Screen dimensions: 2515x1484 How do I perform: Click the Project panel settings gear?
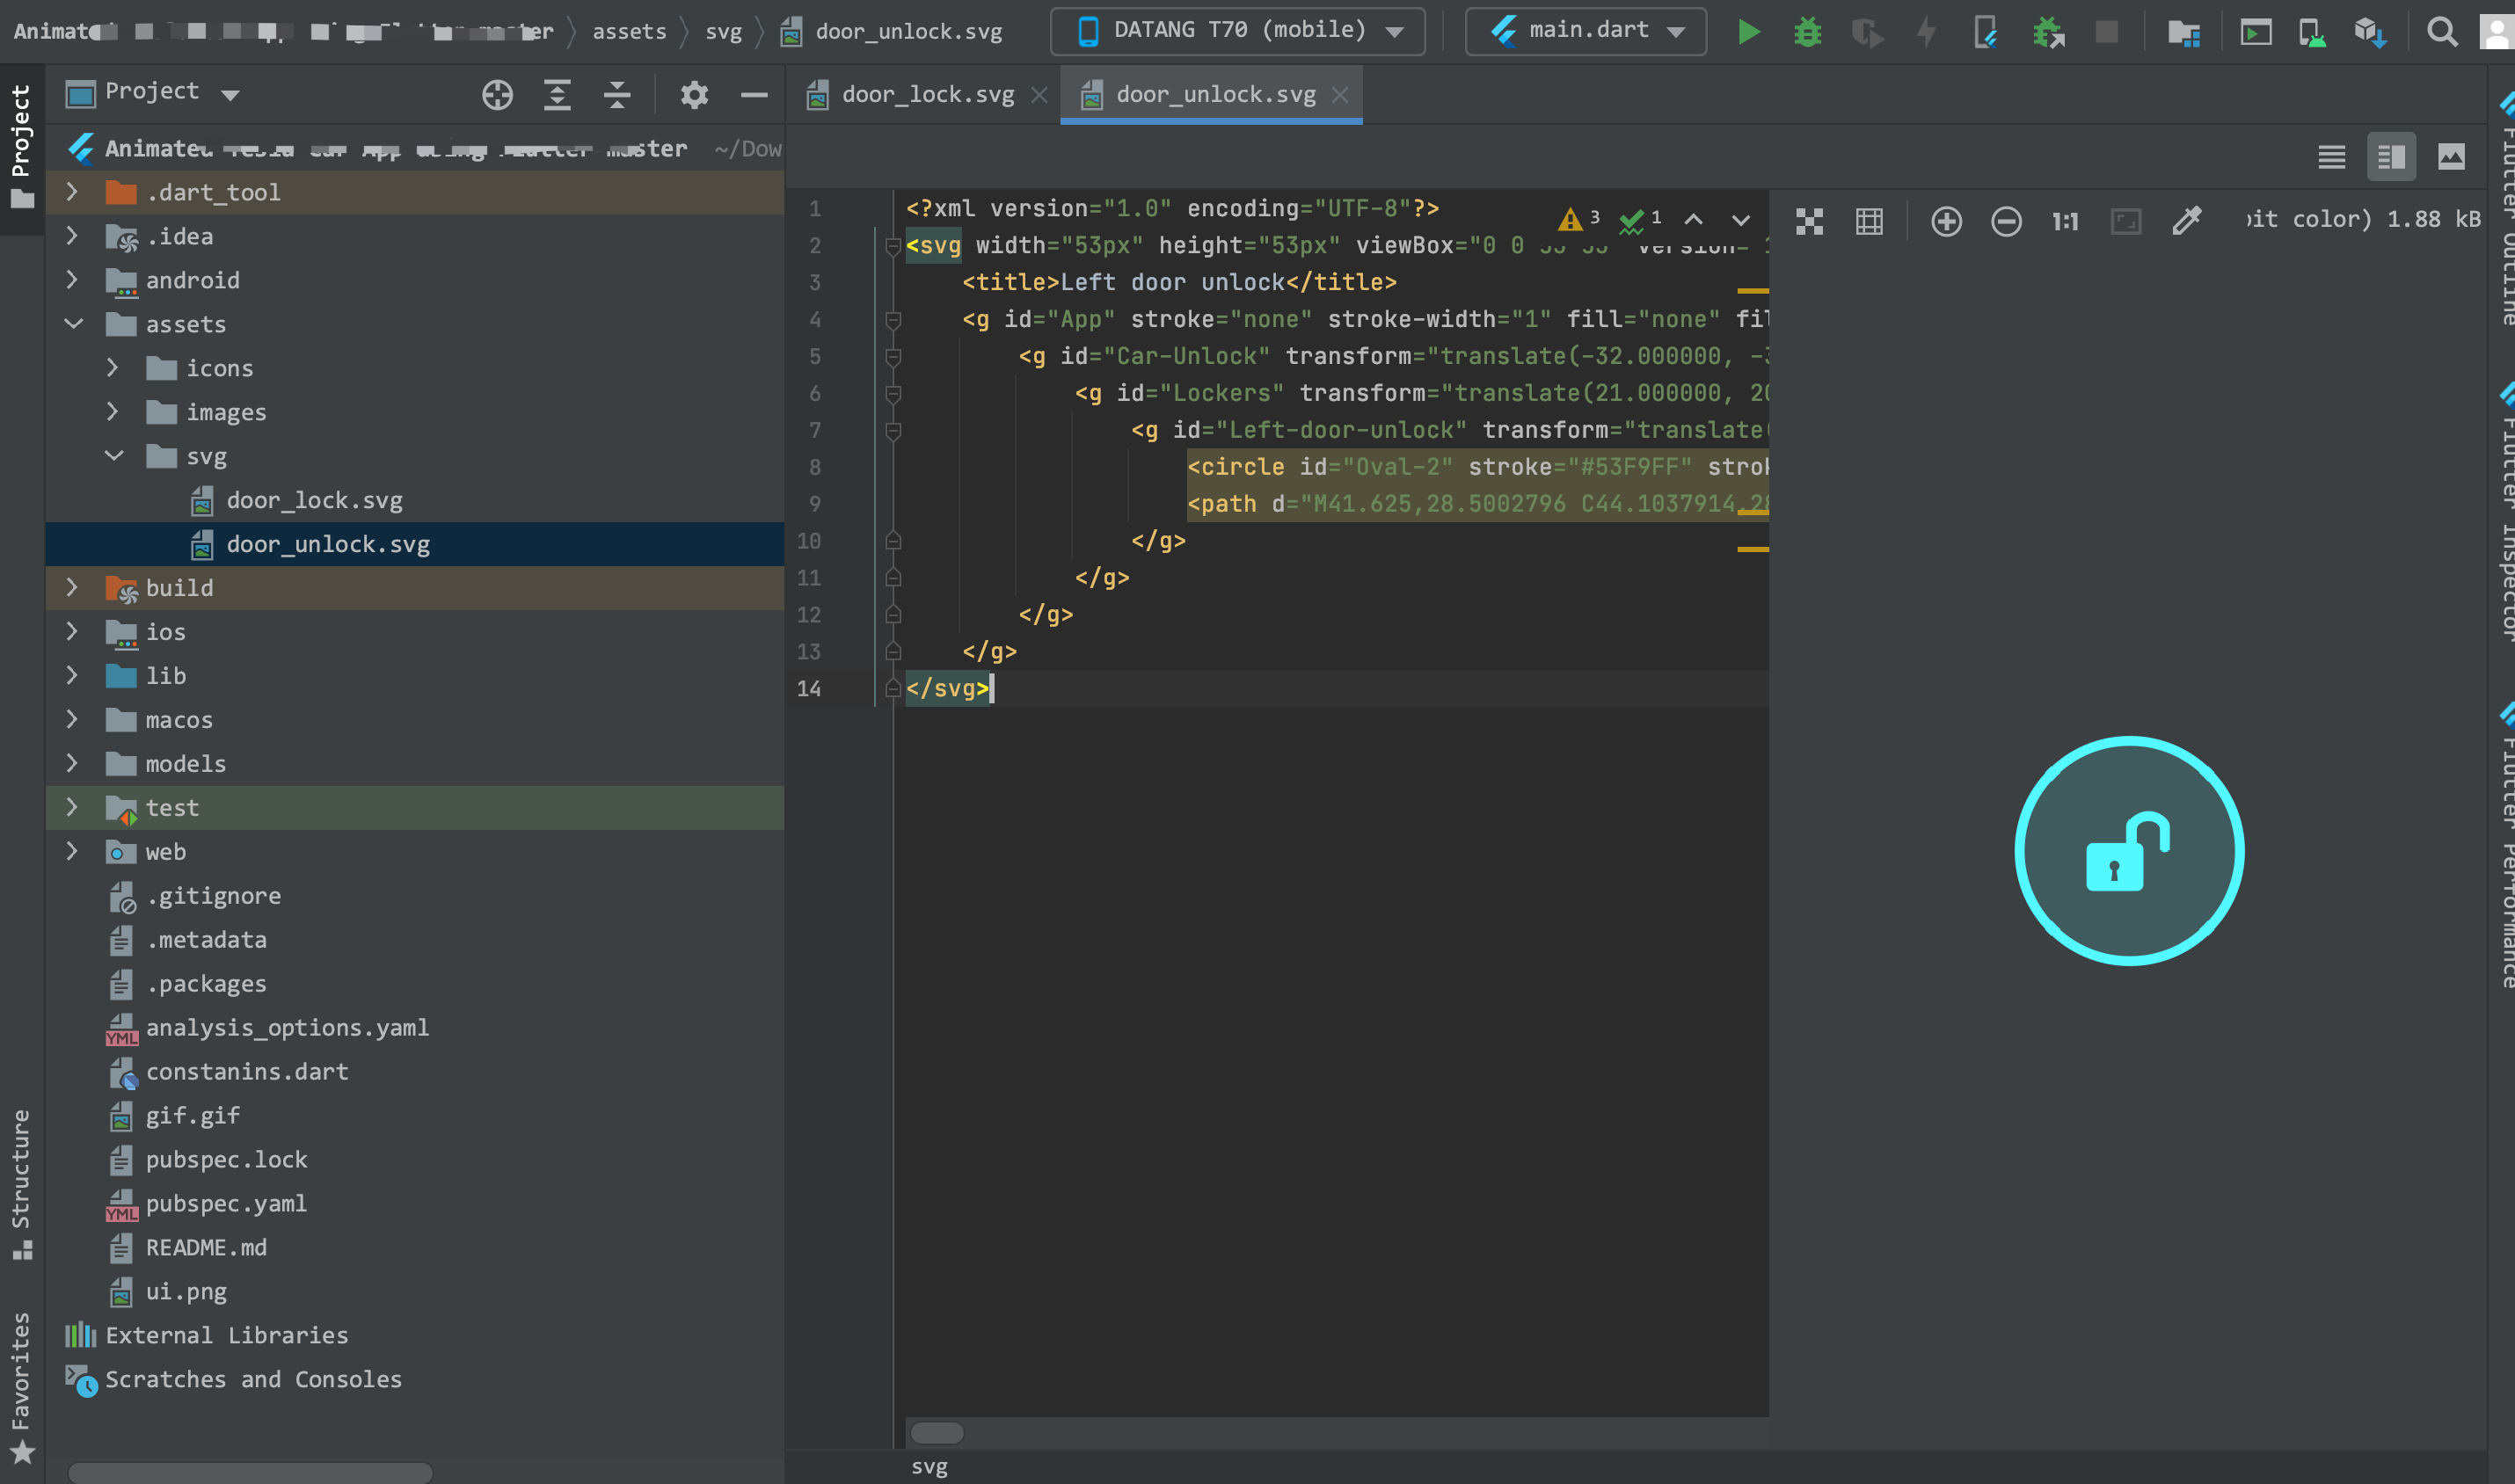pyautogui.click(x=694, y=95)
